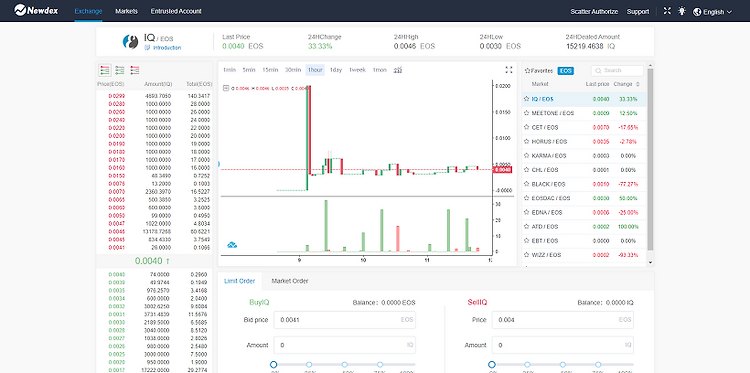Star the EBT / EOS market
The width and height of the screenshot is (750, 373).
click(x=527, y=241)
